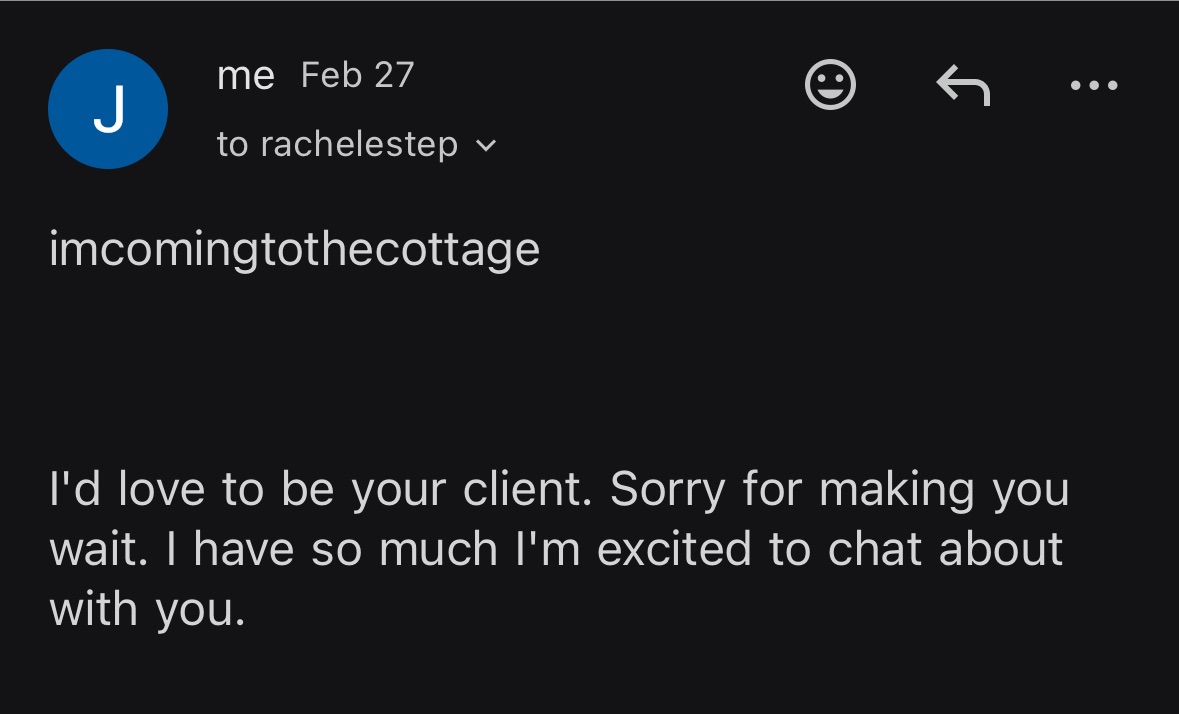Click the word "with" on last line
The height and width of the screenshot is (714, 1179).
[x=93, y=607]
